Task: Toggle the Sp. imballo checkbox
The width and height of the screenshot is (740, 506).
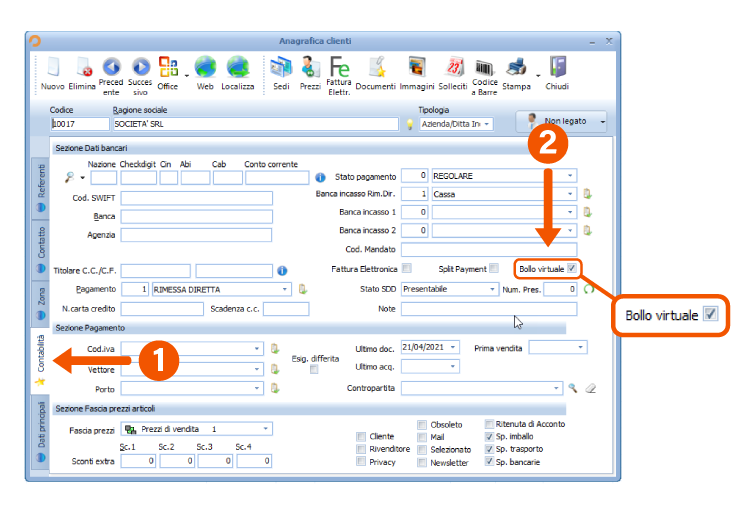Action: tap(489, 437)
